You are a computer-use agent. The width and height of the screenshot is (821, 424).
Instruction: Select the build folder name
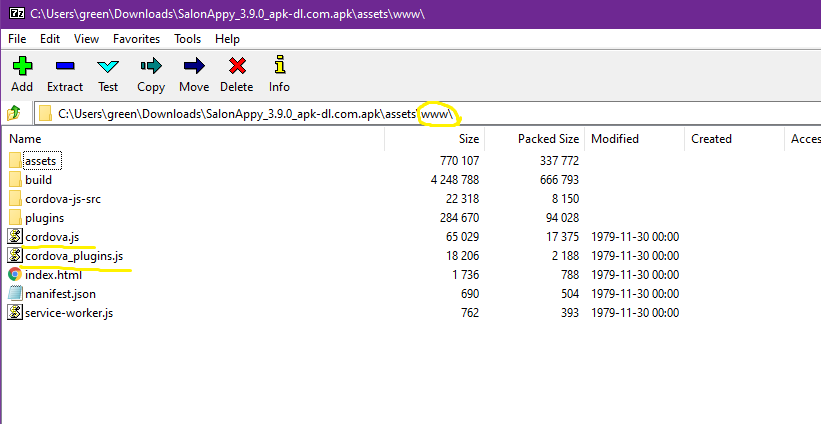[x=38, y=180]
